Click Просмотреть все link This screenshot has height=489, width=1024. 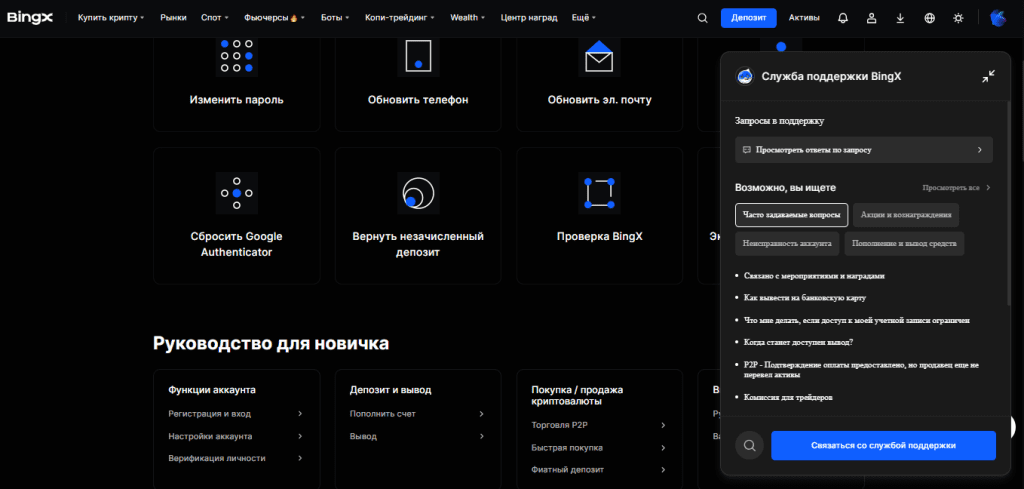[956, 187]
